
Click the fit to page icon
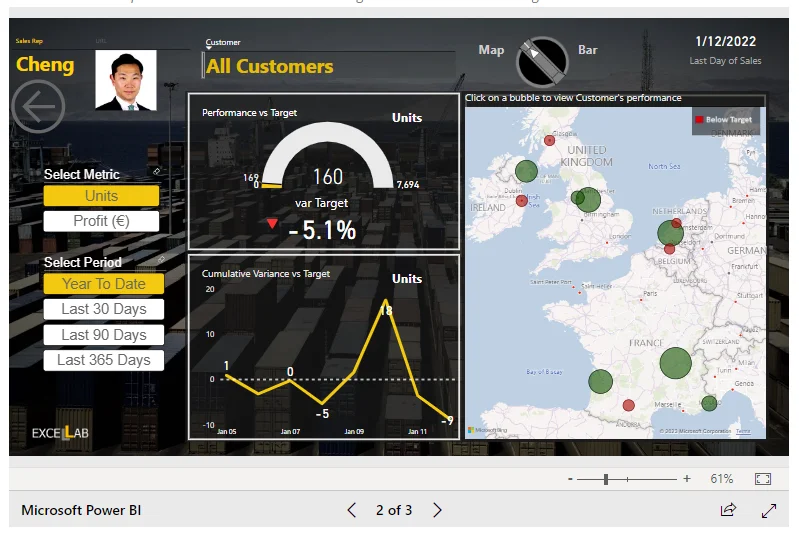763,480
